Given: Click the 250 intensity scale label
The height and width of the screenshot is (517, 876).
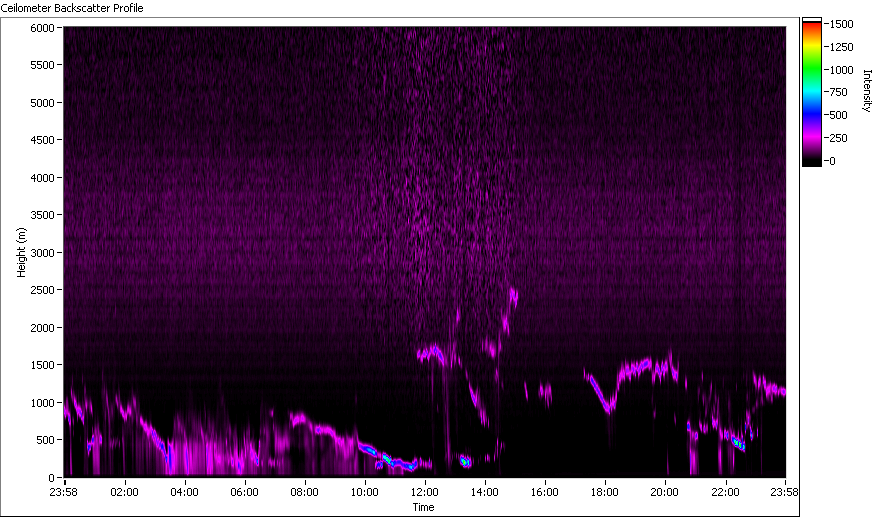Looking at the screenshot, I should (x=839, y=138).
